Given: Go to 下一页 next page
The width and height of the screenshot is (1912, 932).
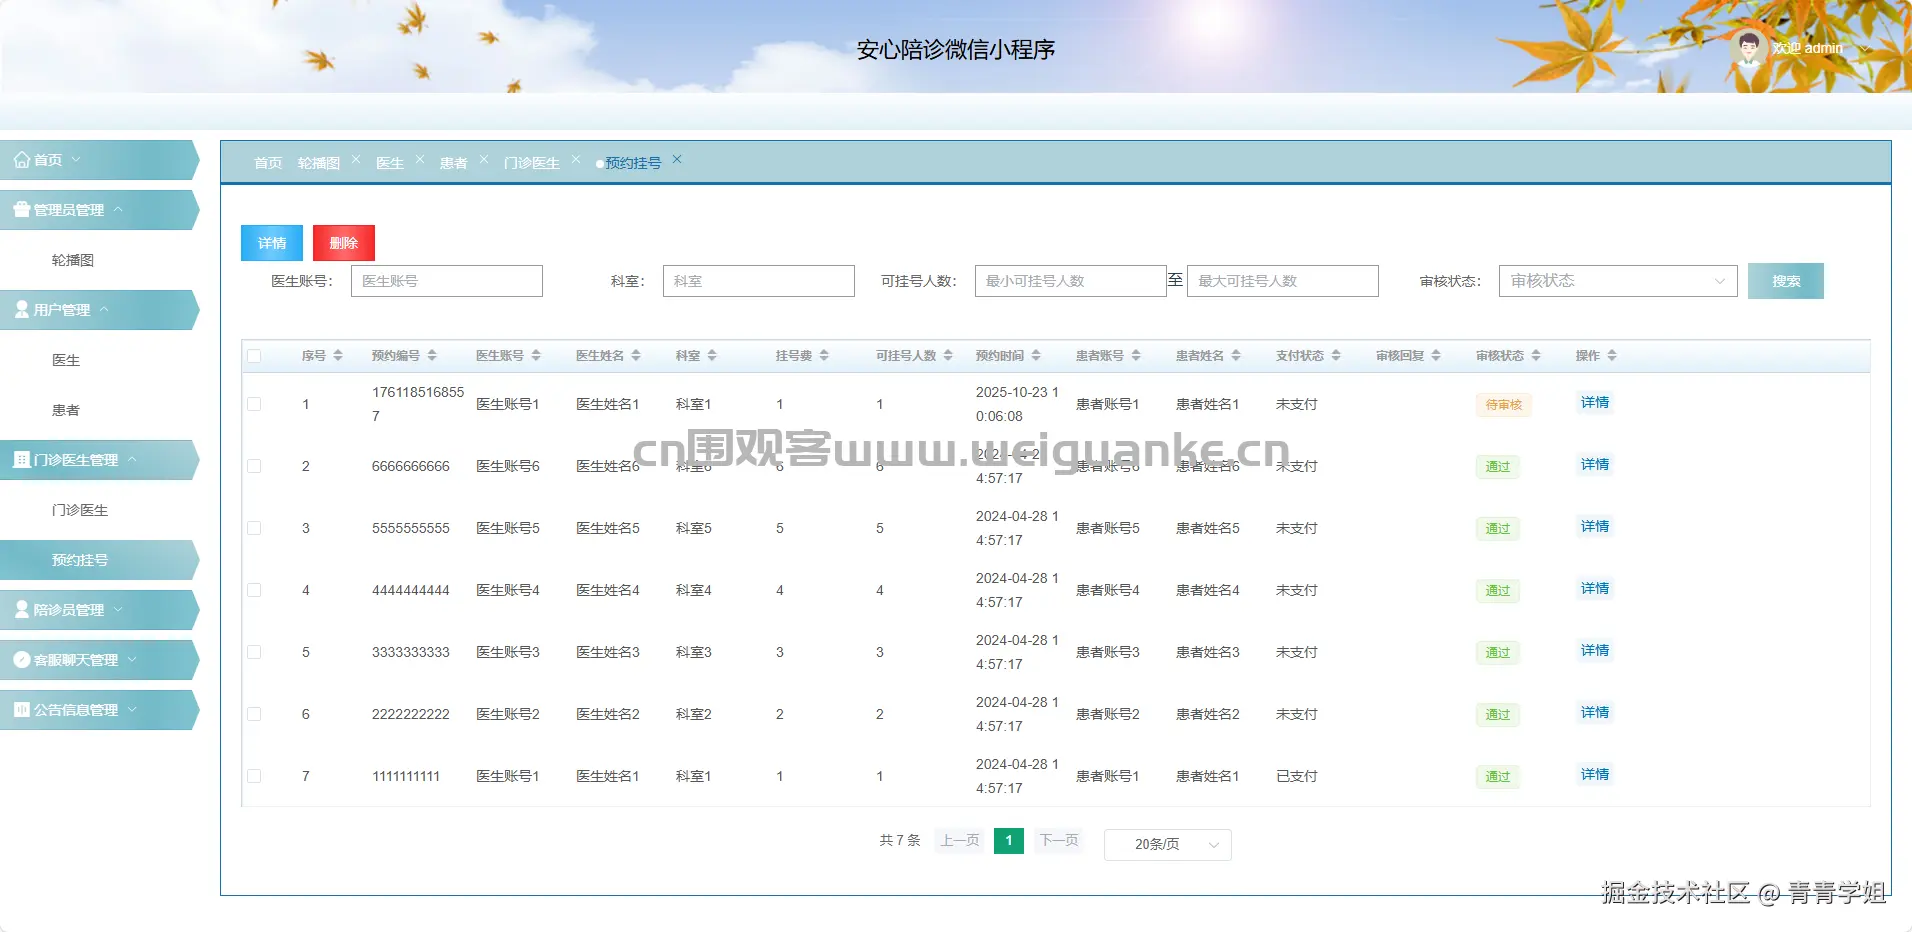Looking at the screenshot, I should pos(1059,841).
